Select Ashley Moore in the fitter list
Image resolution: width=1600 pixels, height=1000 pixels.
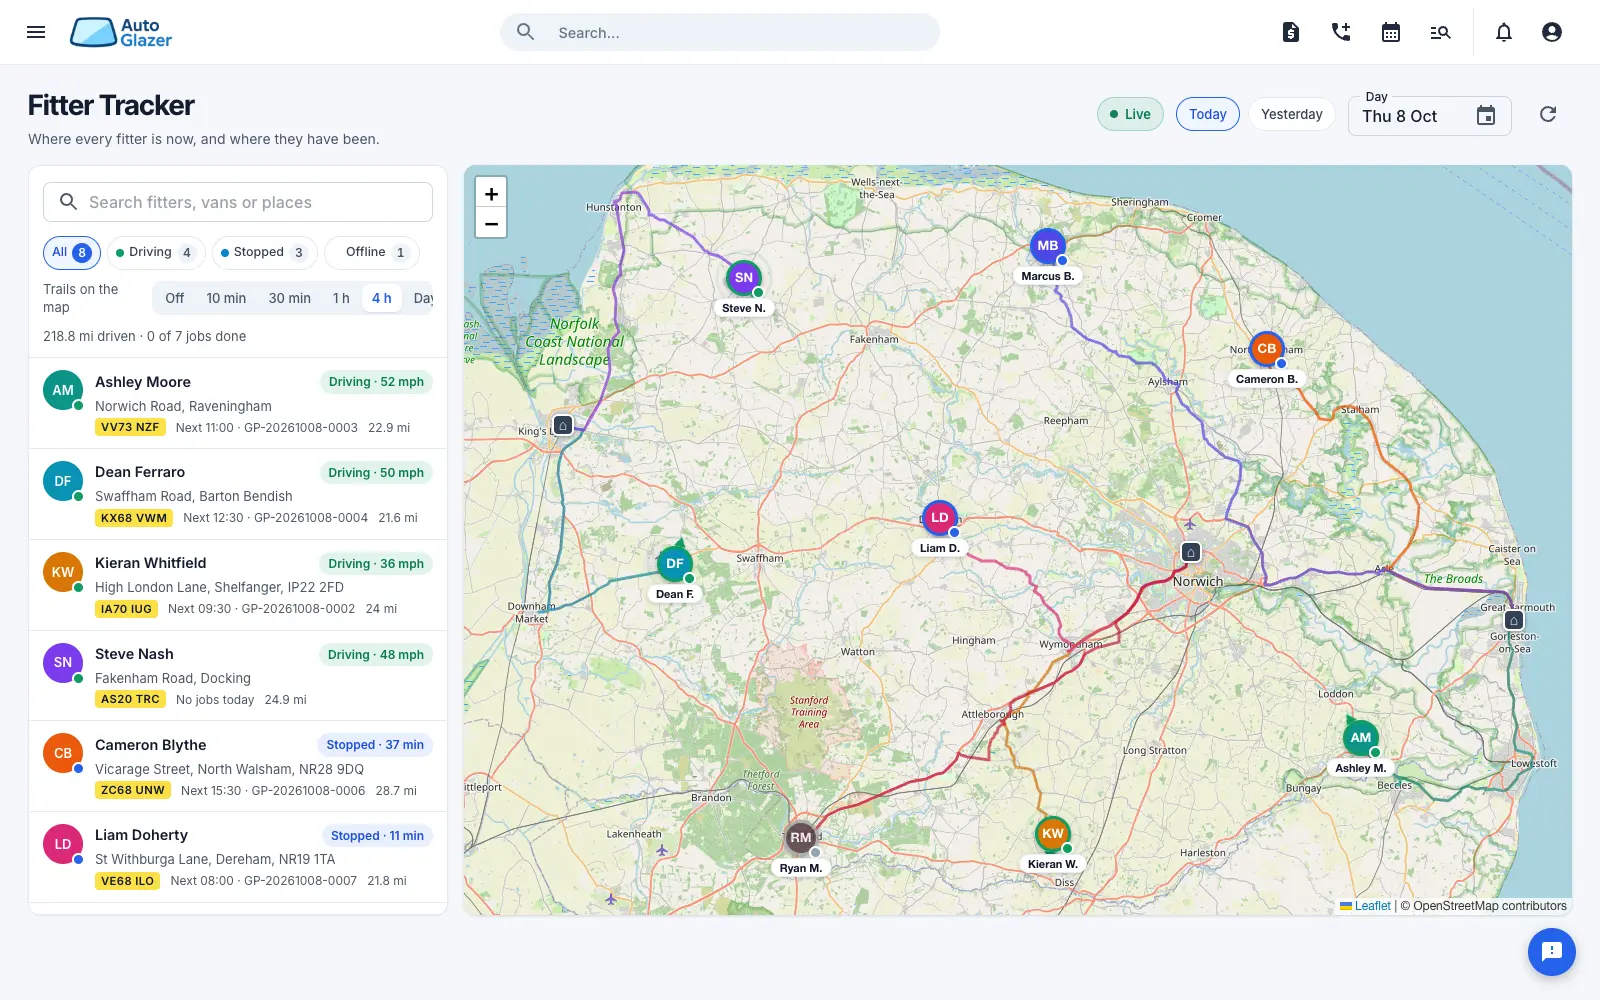pyautogui.click(x=238, y=404)
